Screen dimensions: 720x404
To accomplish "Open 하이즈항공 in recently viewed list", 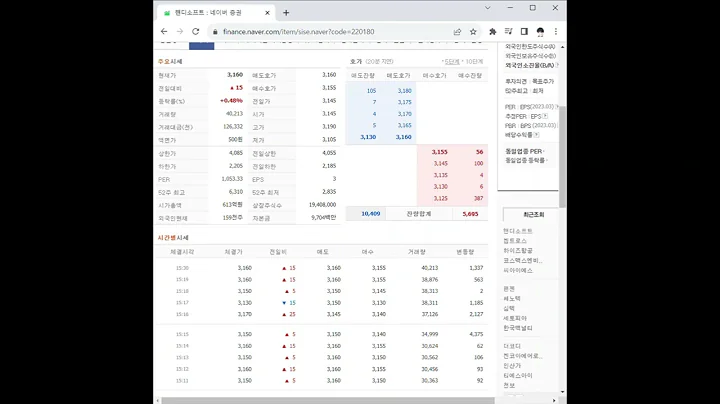I will 518,251.
